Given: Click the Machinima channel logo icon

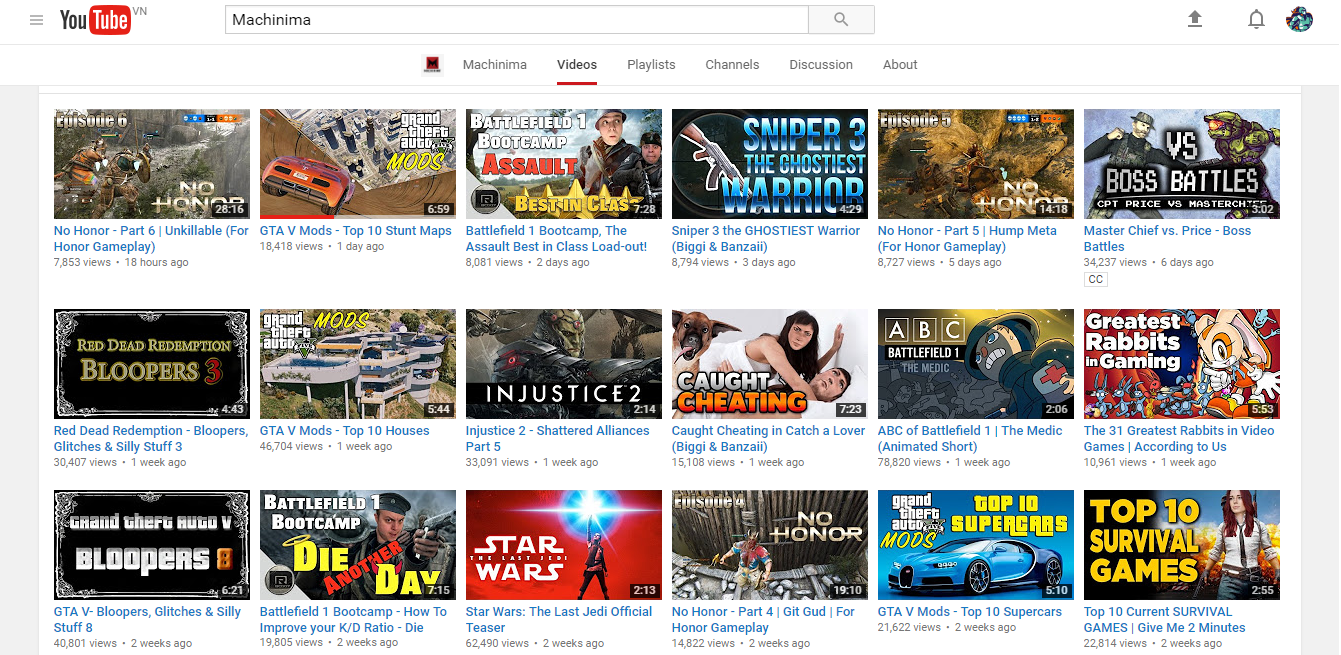Looking at the screenshot, I should tap(433, 64).
